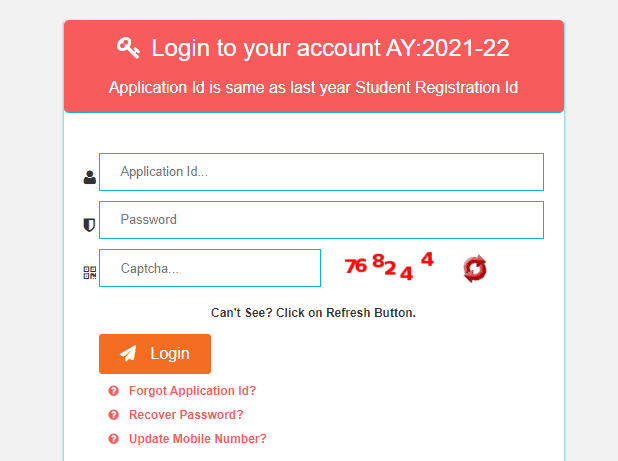The image size is (618, 461).
Task: Open the Update Mobile Number? link
Action: [197, 439]
